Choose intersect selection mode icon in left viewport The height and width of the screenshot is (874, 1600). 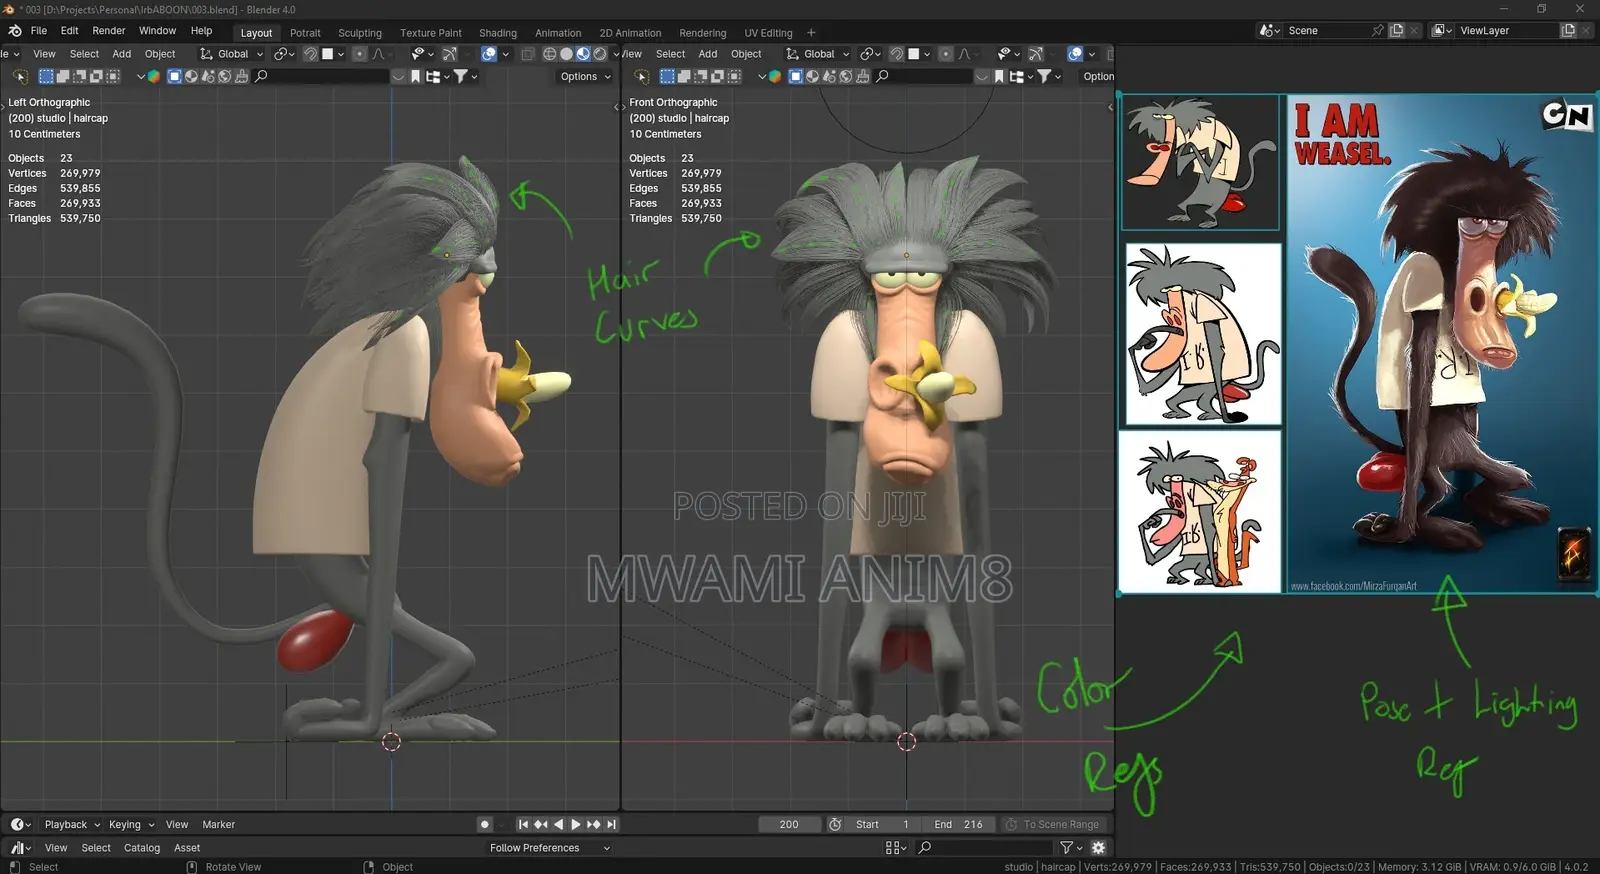(112, 76)
